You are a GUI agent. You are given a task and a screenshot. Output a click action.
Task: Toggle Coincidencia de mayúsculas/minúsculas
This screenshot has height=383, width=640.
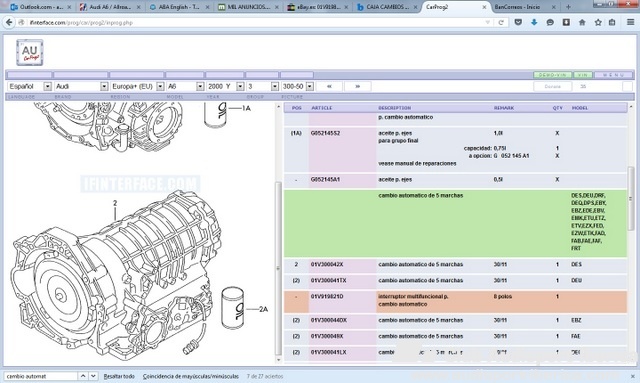191,376
